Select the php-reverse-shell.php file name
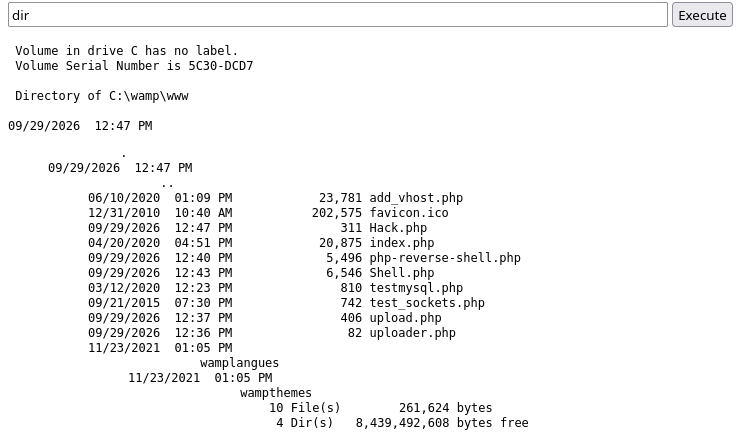The image size is (752, 443). tap(445, 258)
